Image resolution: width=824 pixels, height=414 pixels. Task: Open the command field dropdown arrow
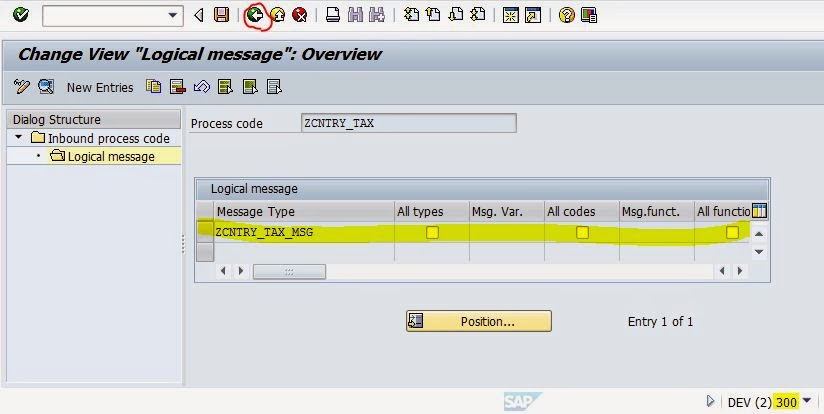coord(173,16)
